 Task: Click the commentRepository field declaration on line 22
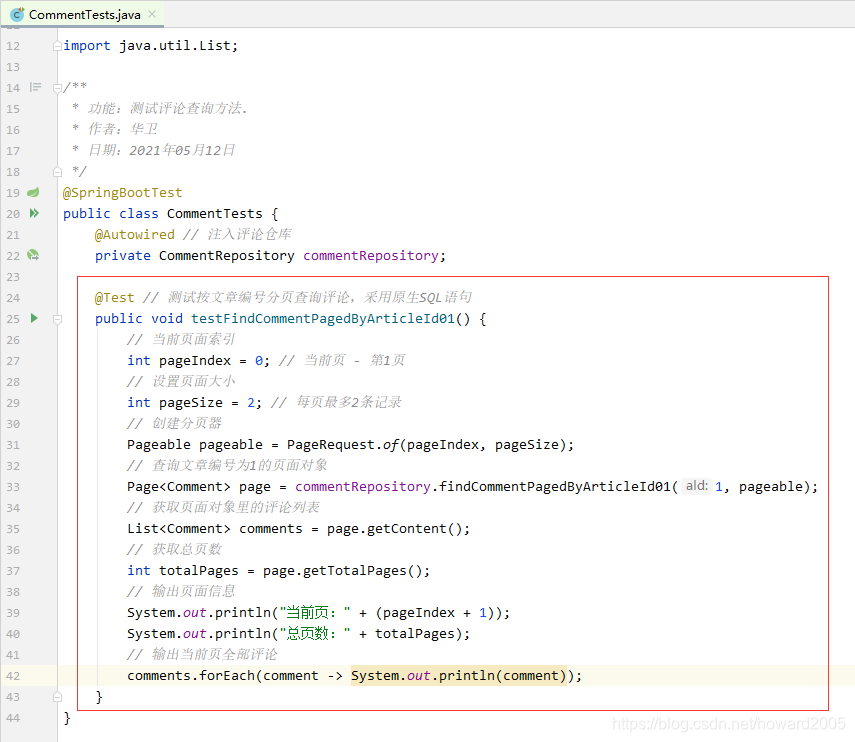coord(371,256)
